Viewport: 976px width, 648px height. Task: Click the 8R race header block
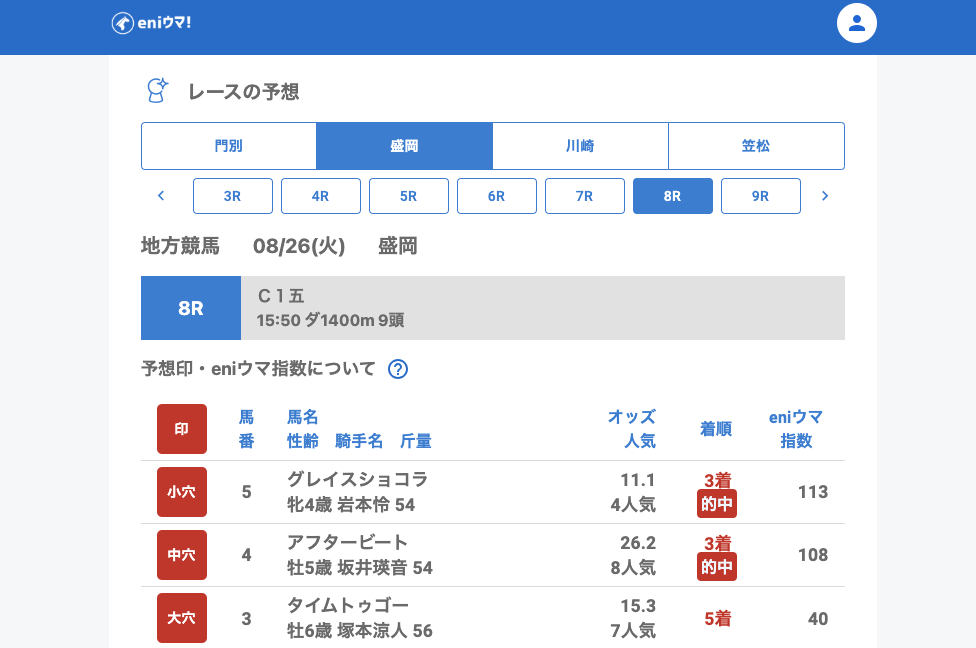(x=191, y=308)
